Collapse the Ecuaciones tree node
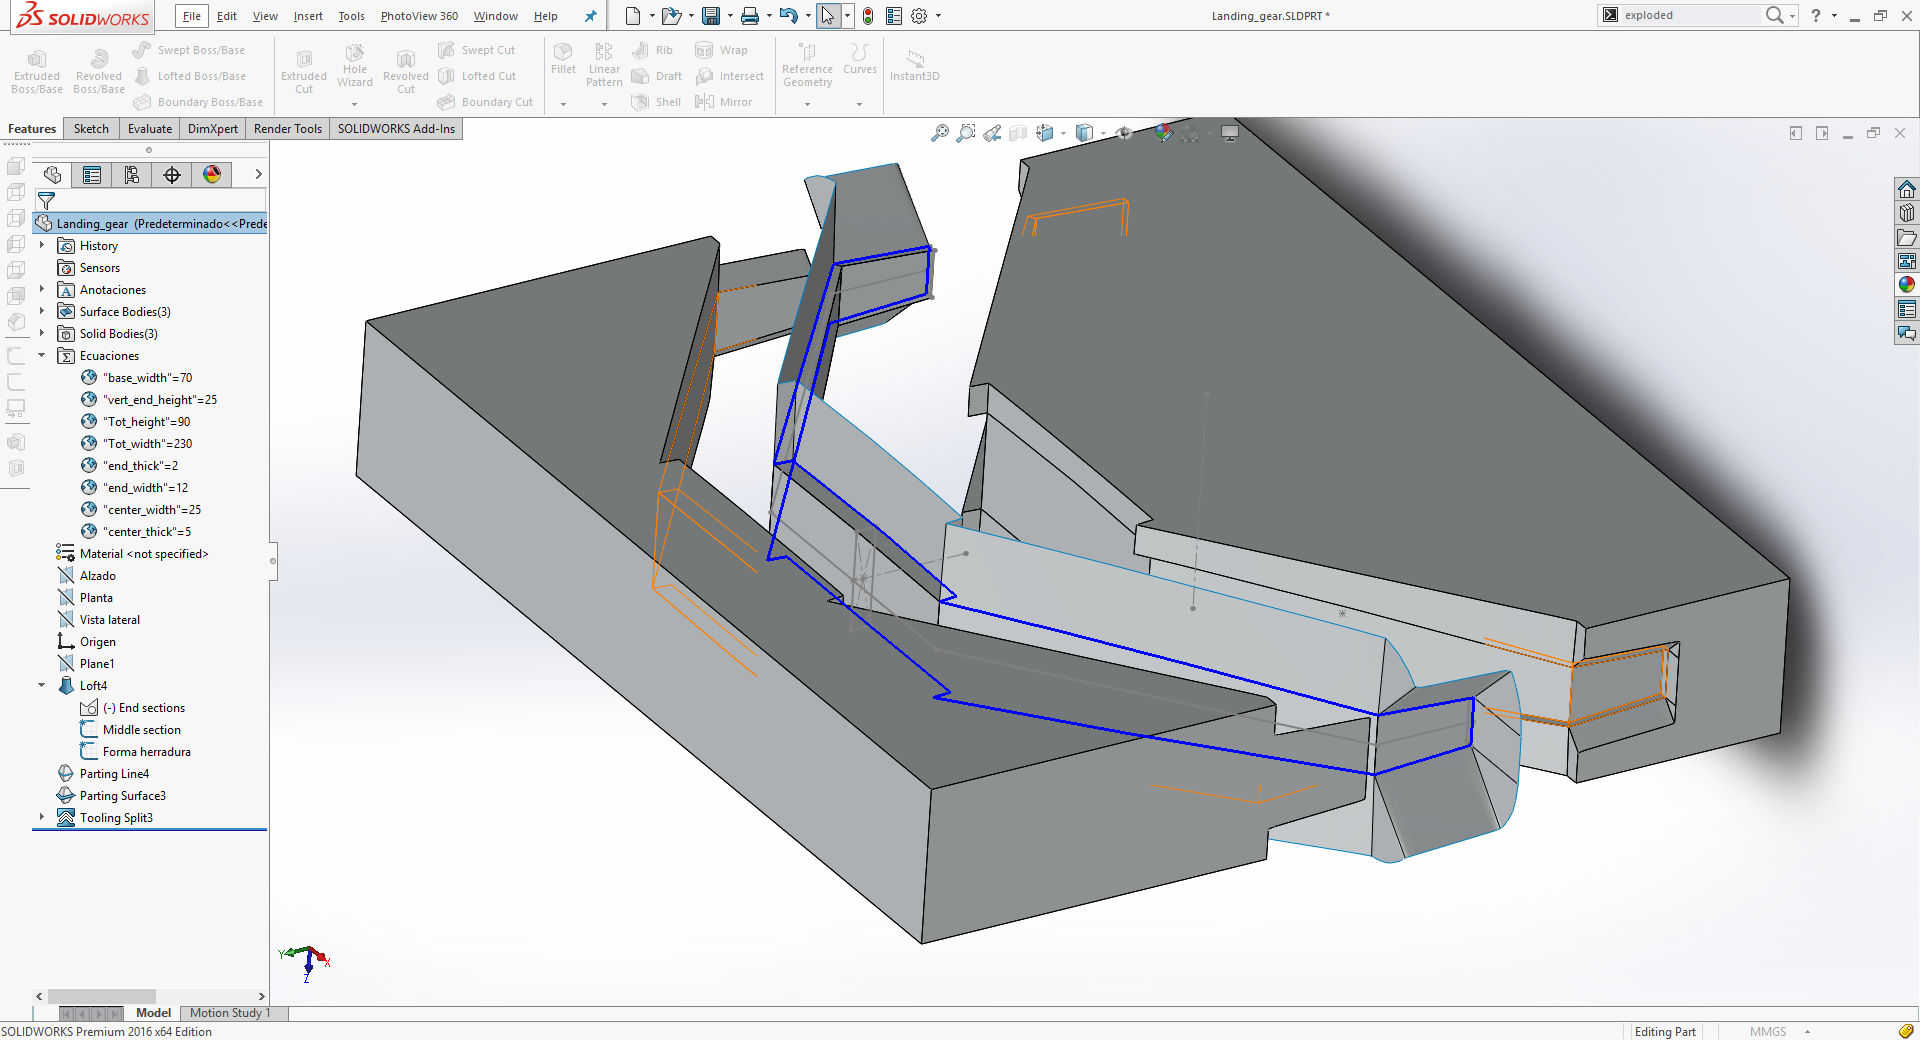Image resolution: width=1920 pixels, height=1040 pixels. [42, 355]
